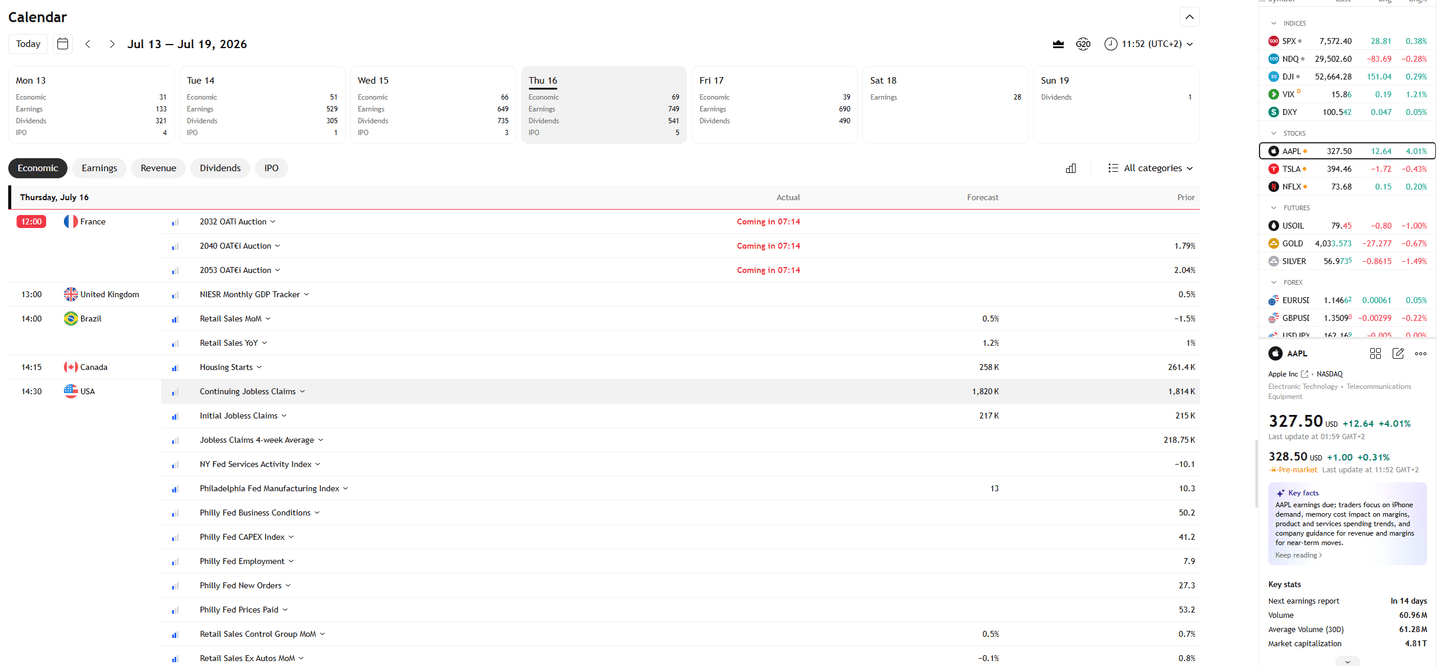
Task: Select GOLD in the watchlist
Action: coord(1347,243)
